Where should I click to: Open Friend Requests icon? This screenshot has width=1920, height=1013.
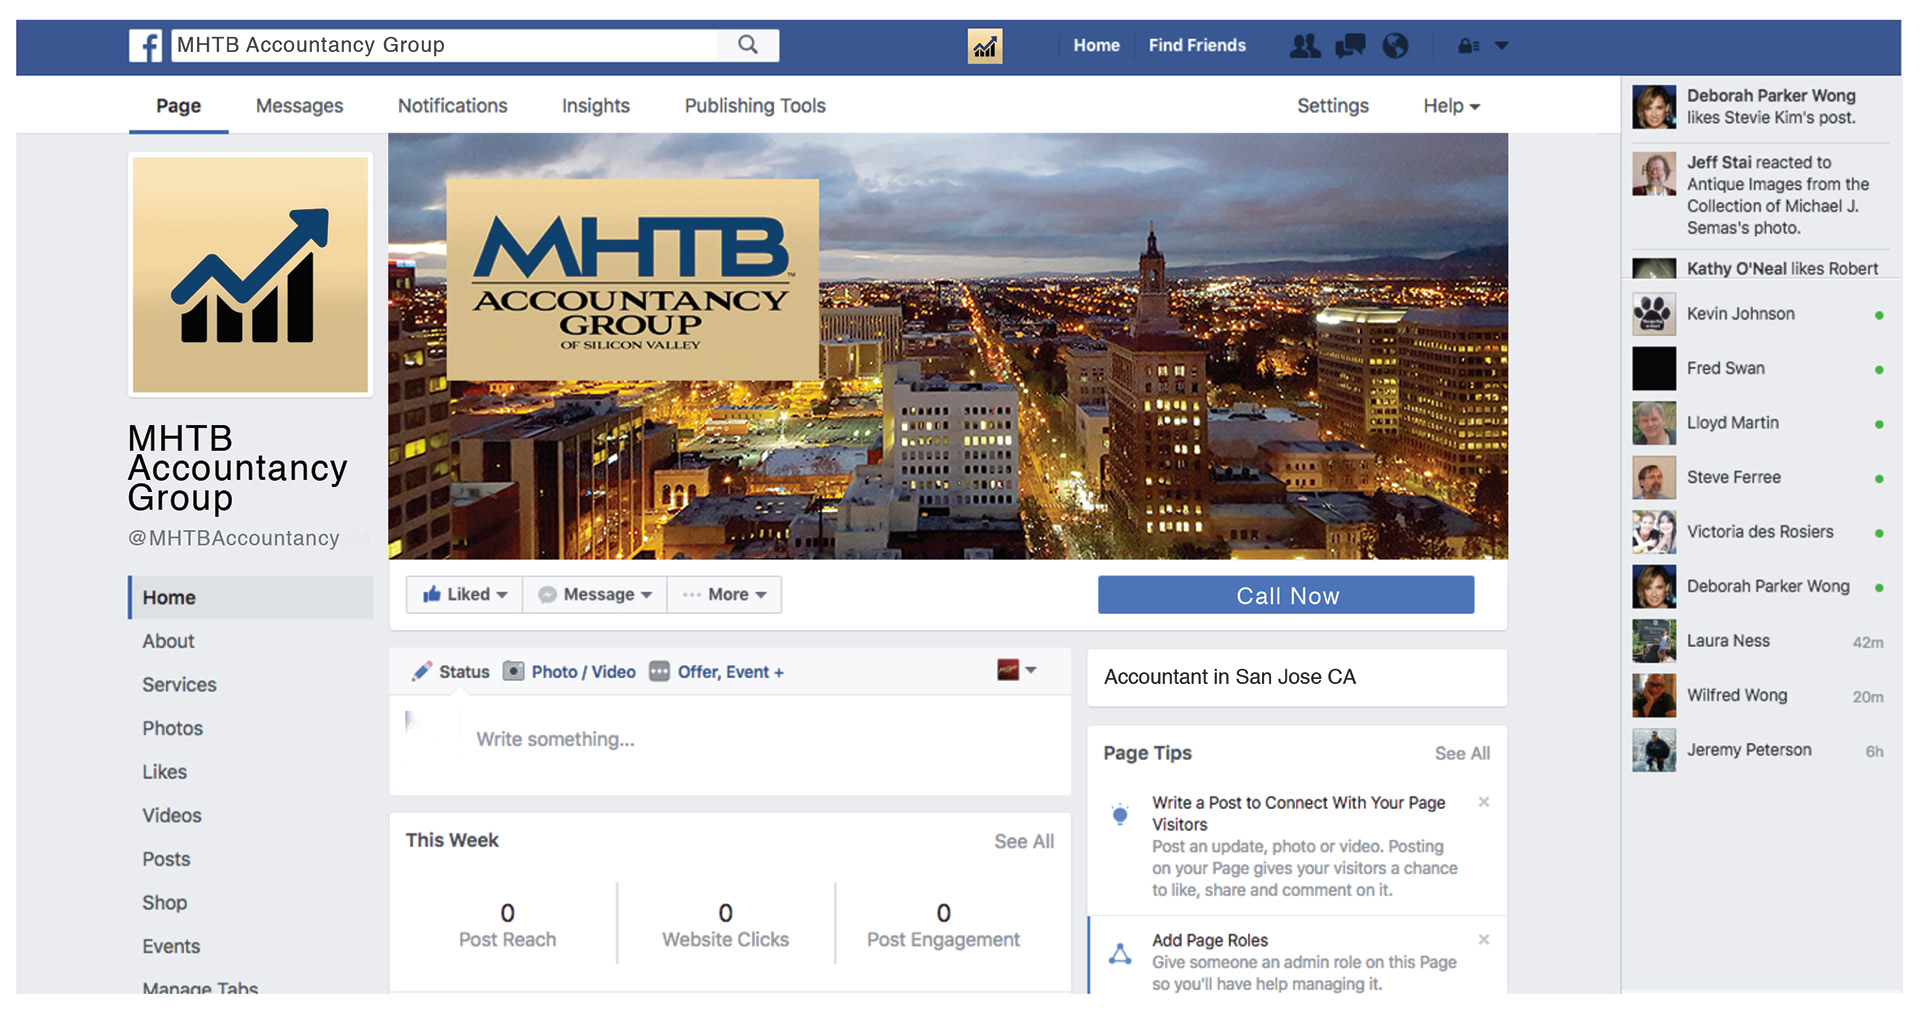(x=1304, y=46)
